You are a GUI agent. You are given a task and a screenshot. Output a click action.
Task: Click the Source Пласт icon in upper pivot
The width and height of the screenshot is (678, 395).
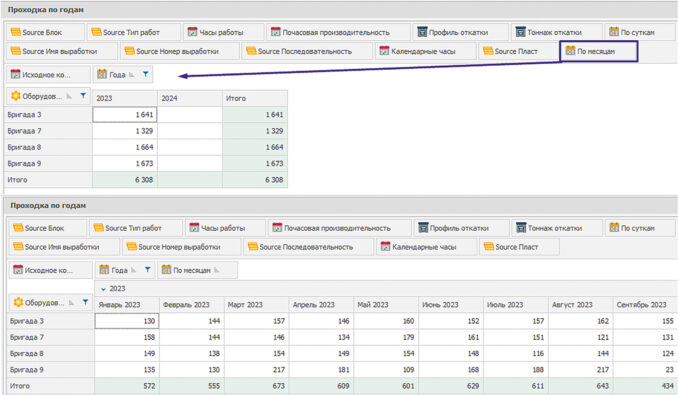[x=488, y=51]
